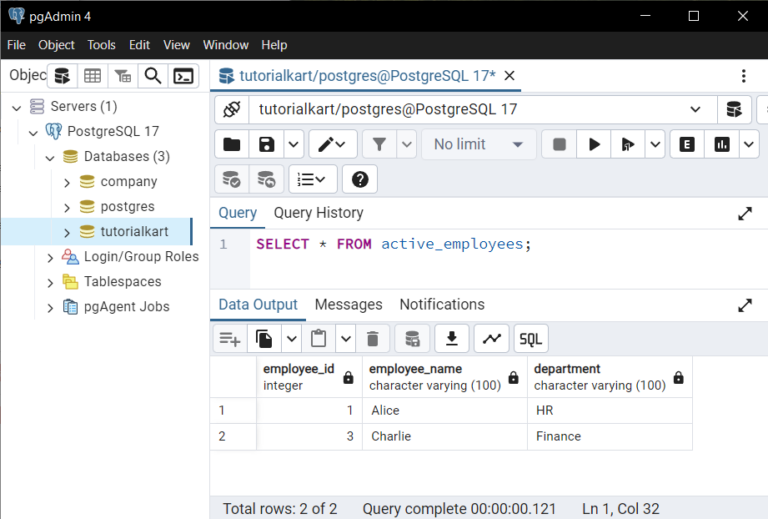Screen dimensions: 768x519
Task: Click the Filtered Rows icon in Object Explorer
Action: [123, 76]
